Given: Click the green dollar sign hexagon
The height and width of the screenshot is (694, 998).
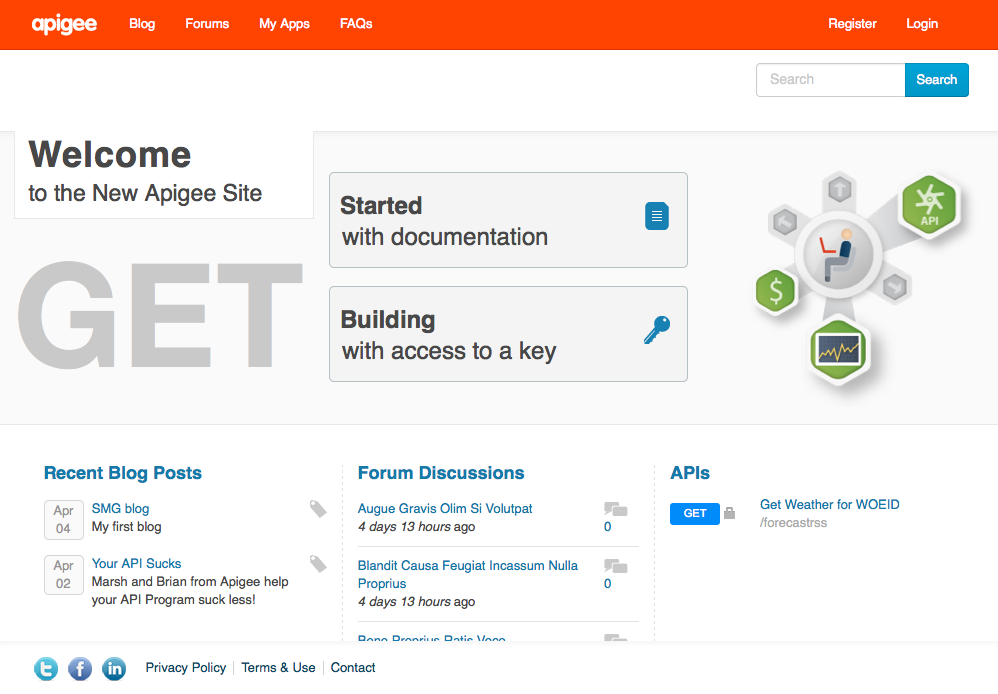Looking at the screenshot, I should point(776,292).
